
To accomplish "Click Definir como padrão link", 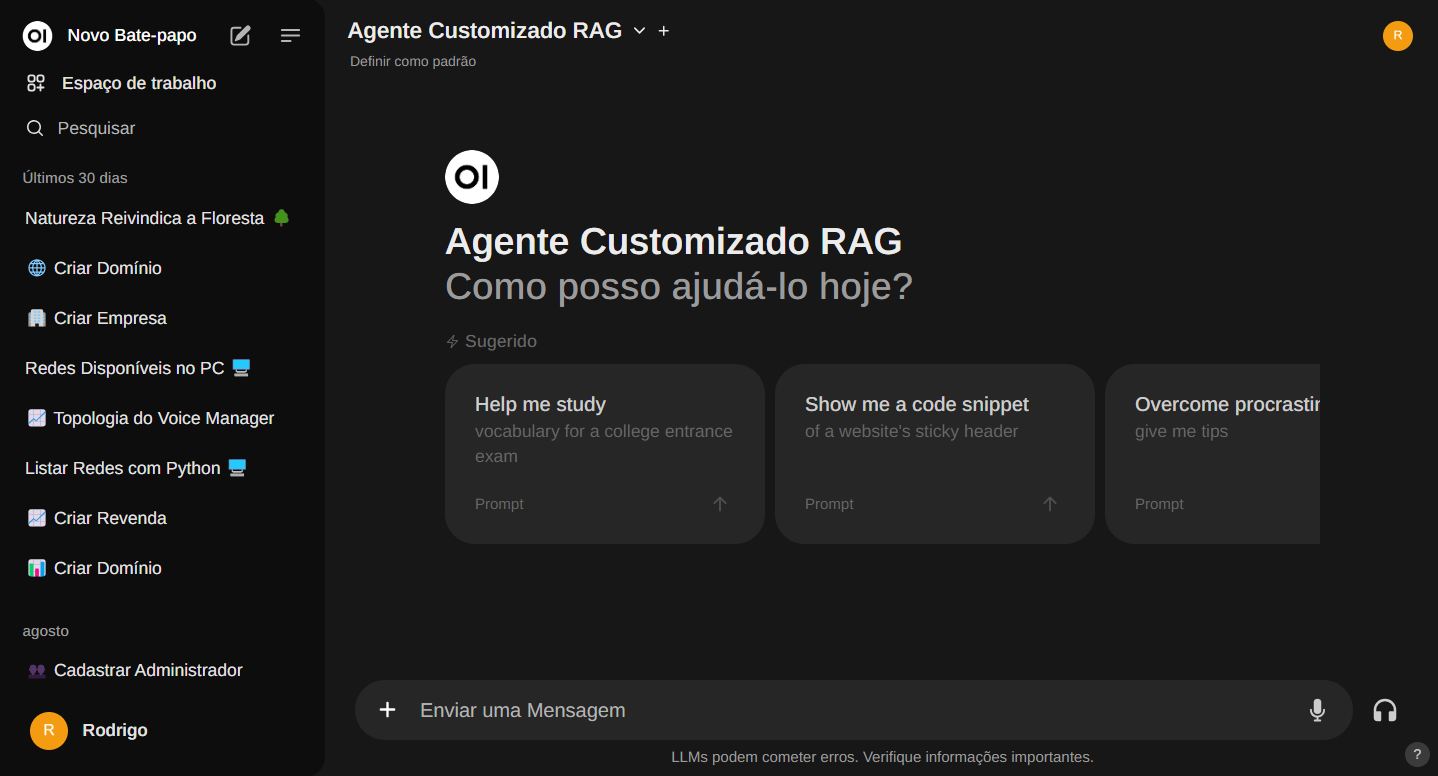I will click(413, 61).
